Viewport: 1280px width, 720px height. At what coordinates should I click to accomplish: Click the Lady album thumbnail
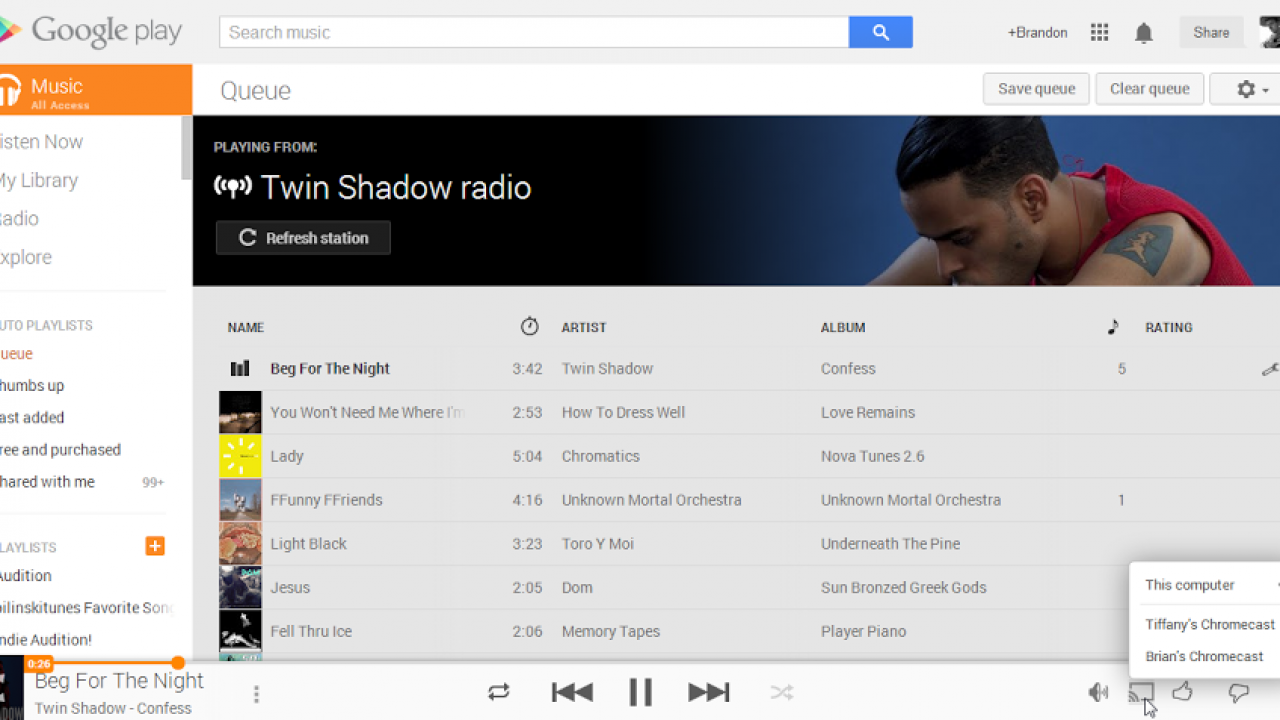[240, 456]
